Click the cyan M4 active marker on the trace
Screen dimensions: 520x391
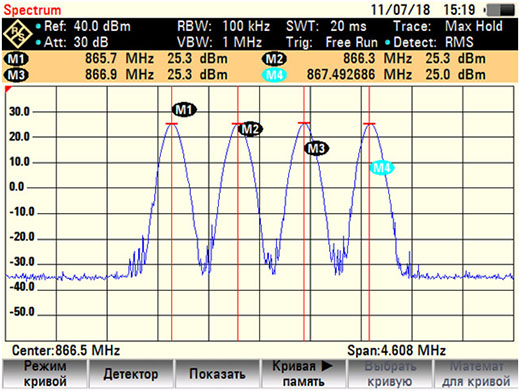tap(382, 168)
